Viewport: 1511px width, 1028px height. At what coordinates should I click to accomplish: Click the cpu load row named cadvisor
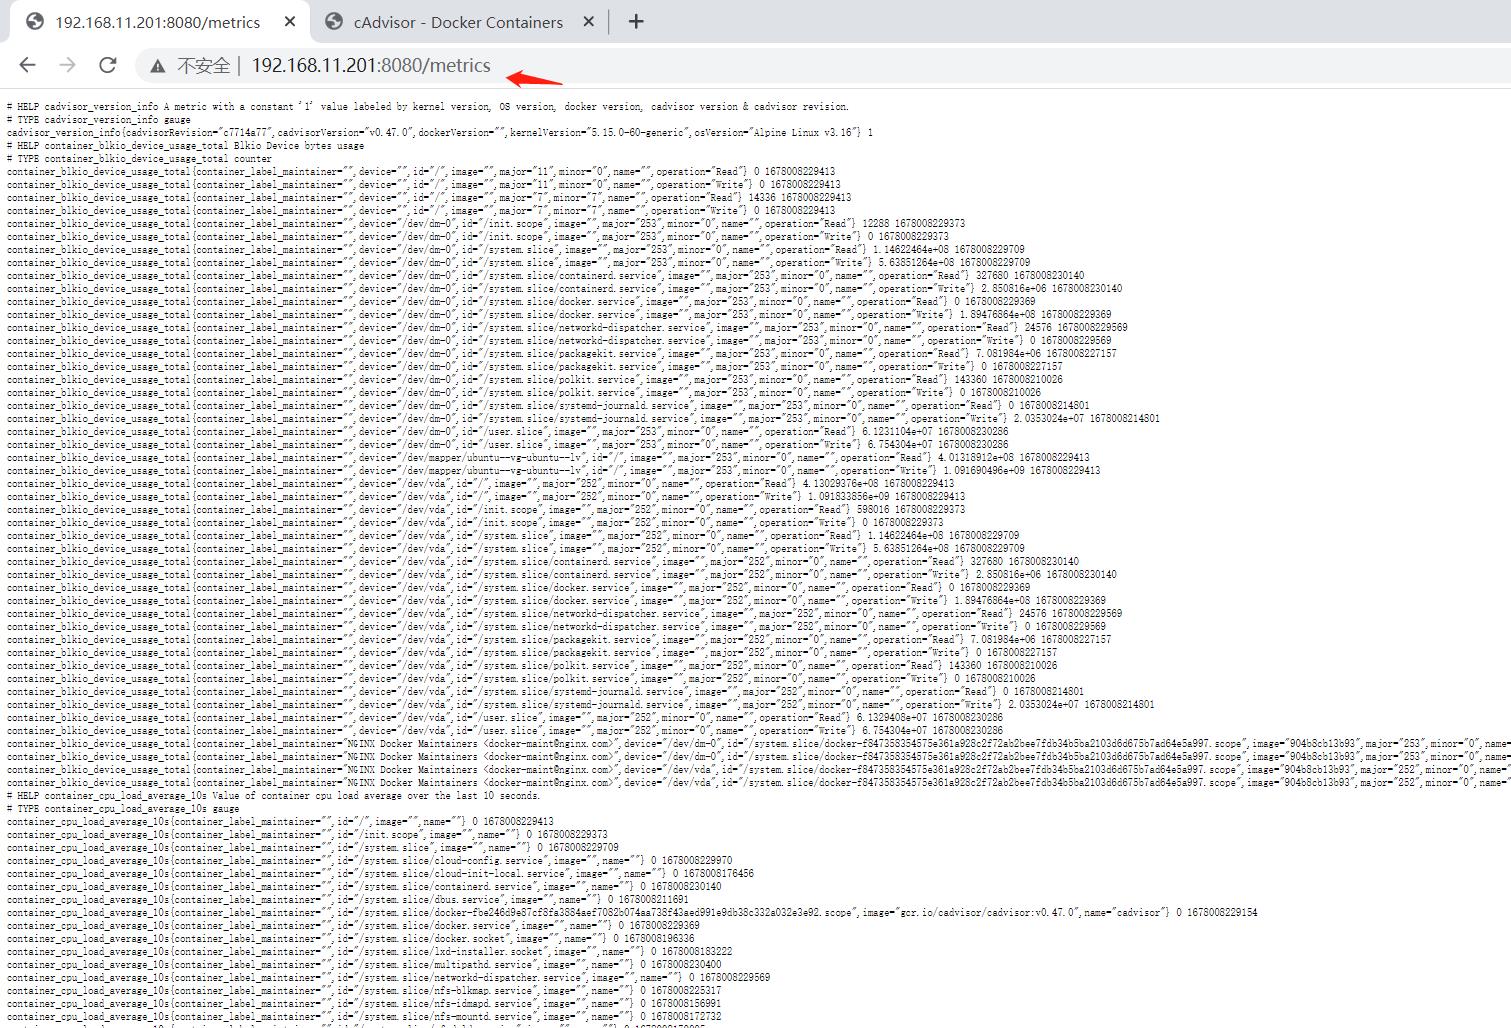[632, 912]
